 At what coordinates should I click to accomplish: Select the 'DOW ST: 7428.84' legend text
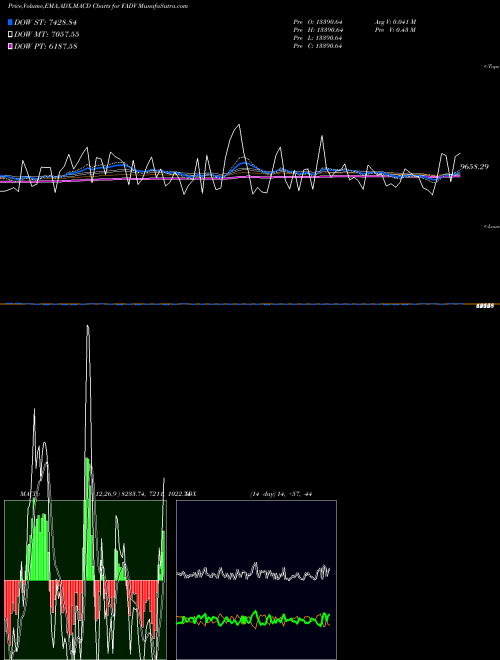pos(45,22)
